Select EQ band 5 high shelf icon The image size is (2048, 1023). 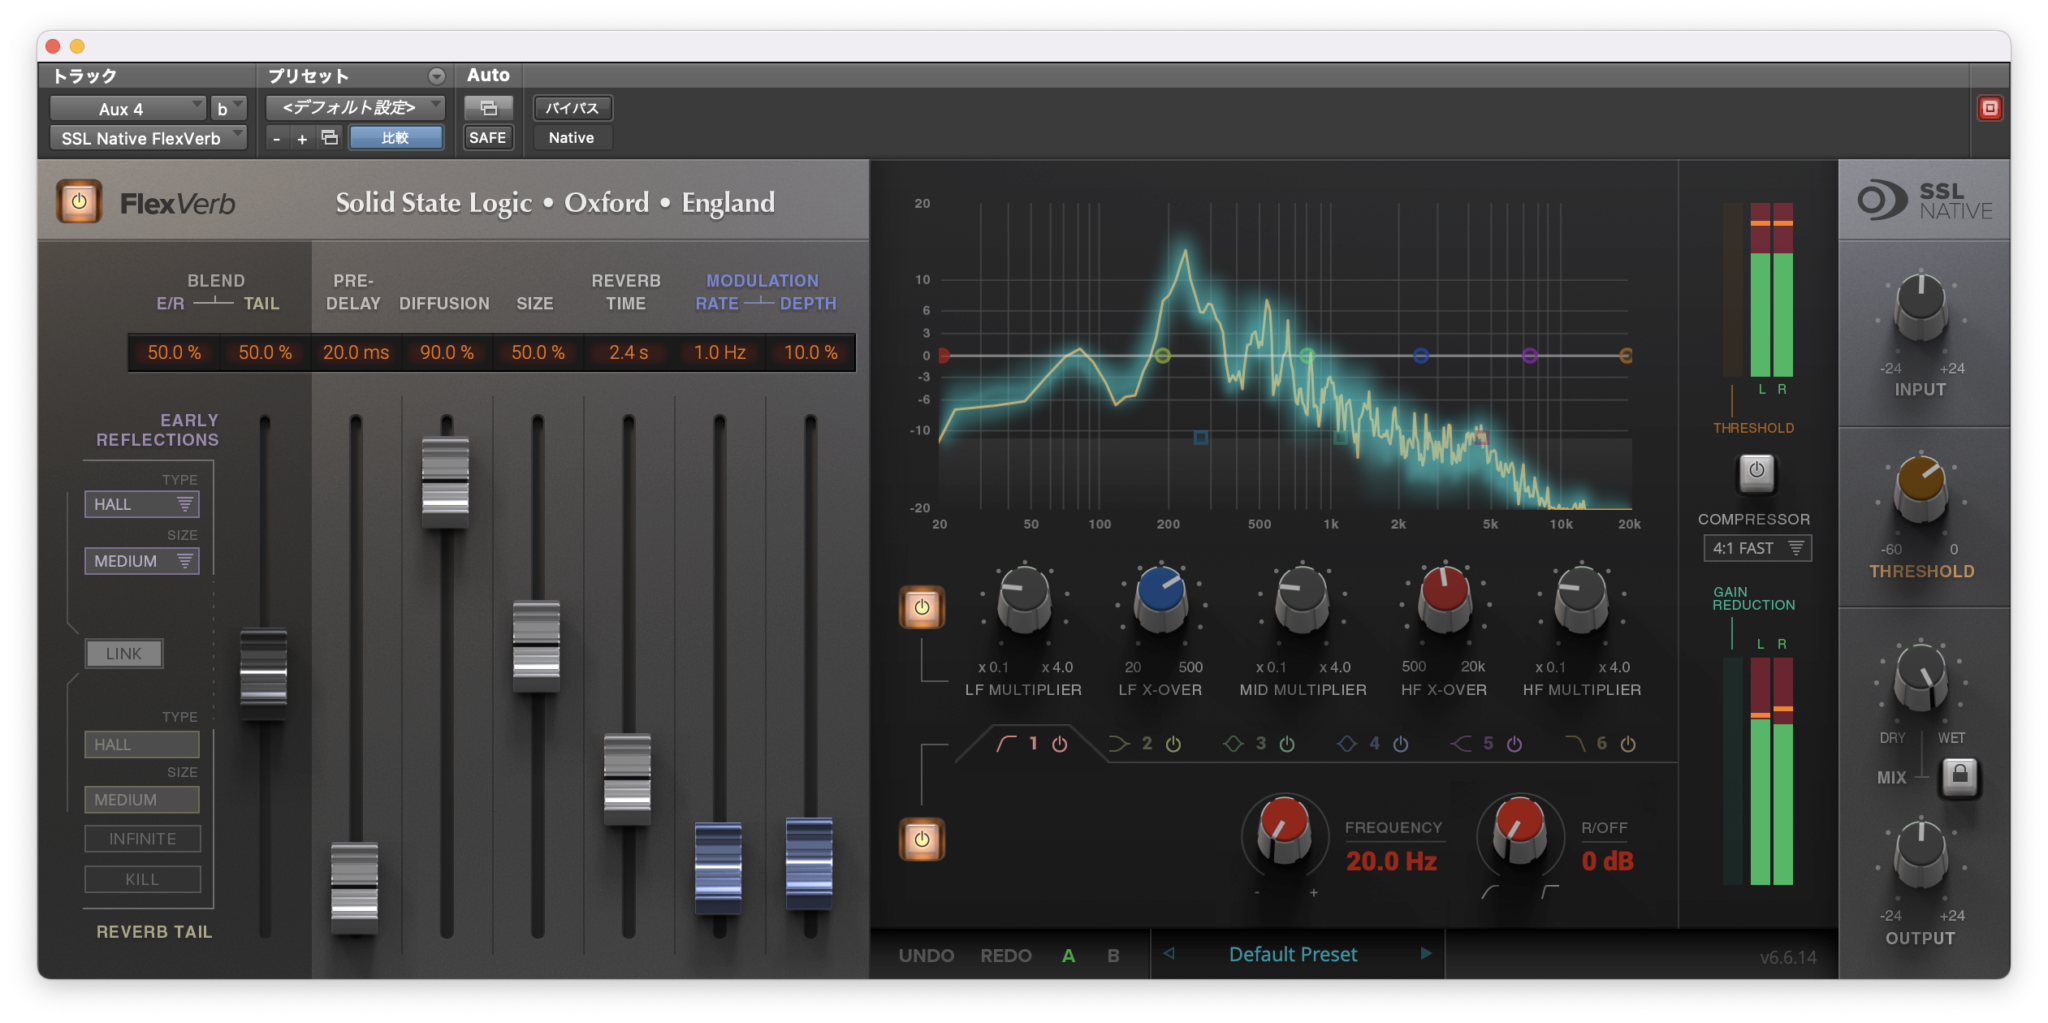[1463, 743]
